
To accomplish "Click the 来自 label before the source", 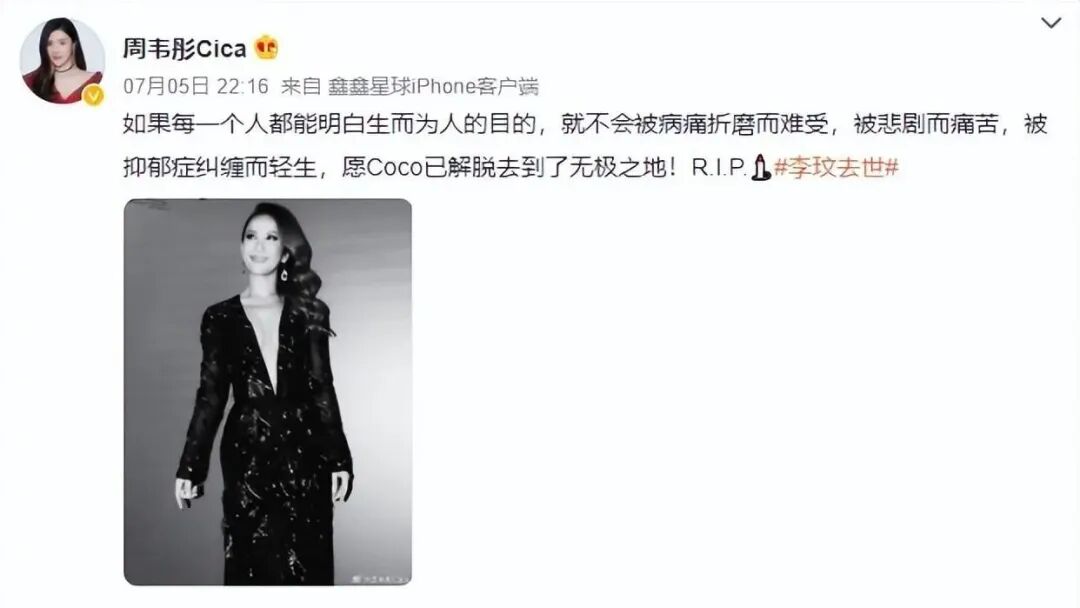I will tap(301, 86).
